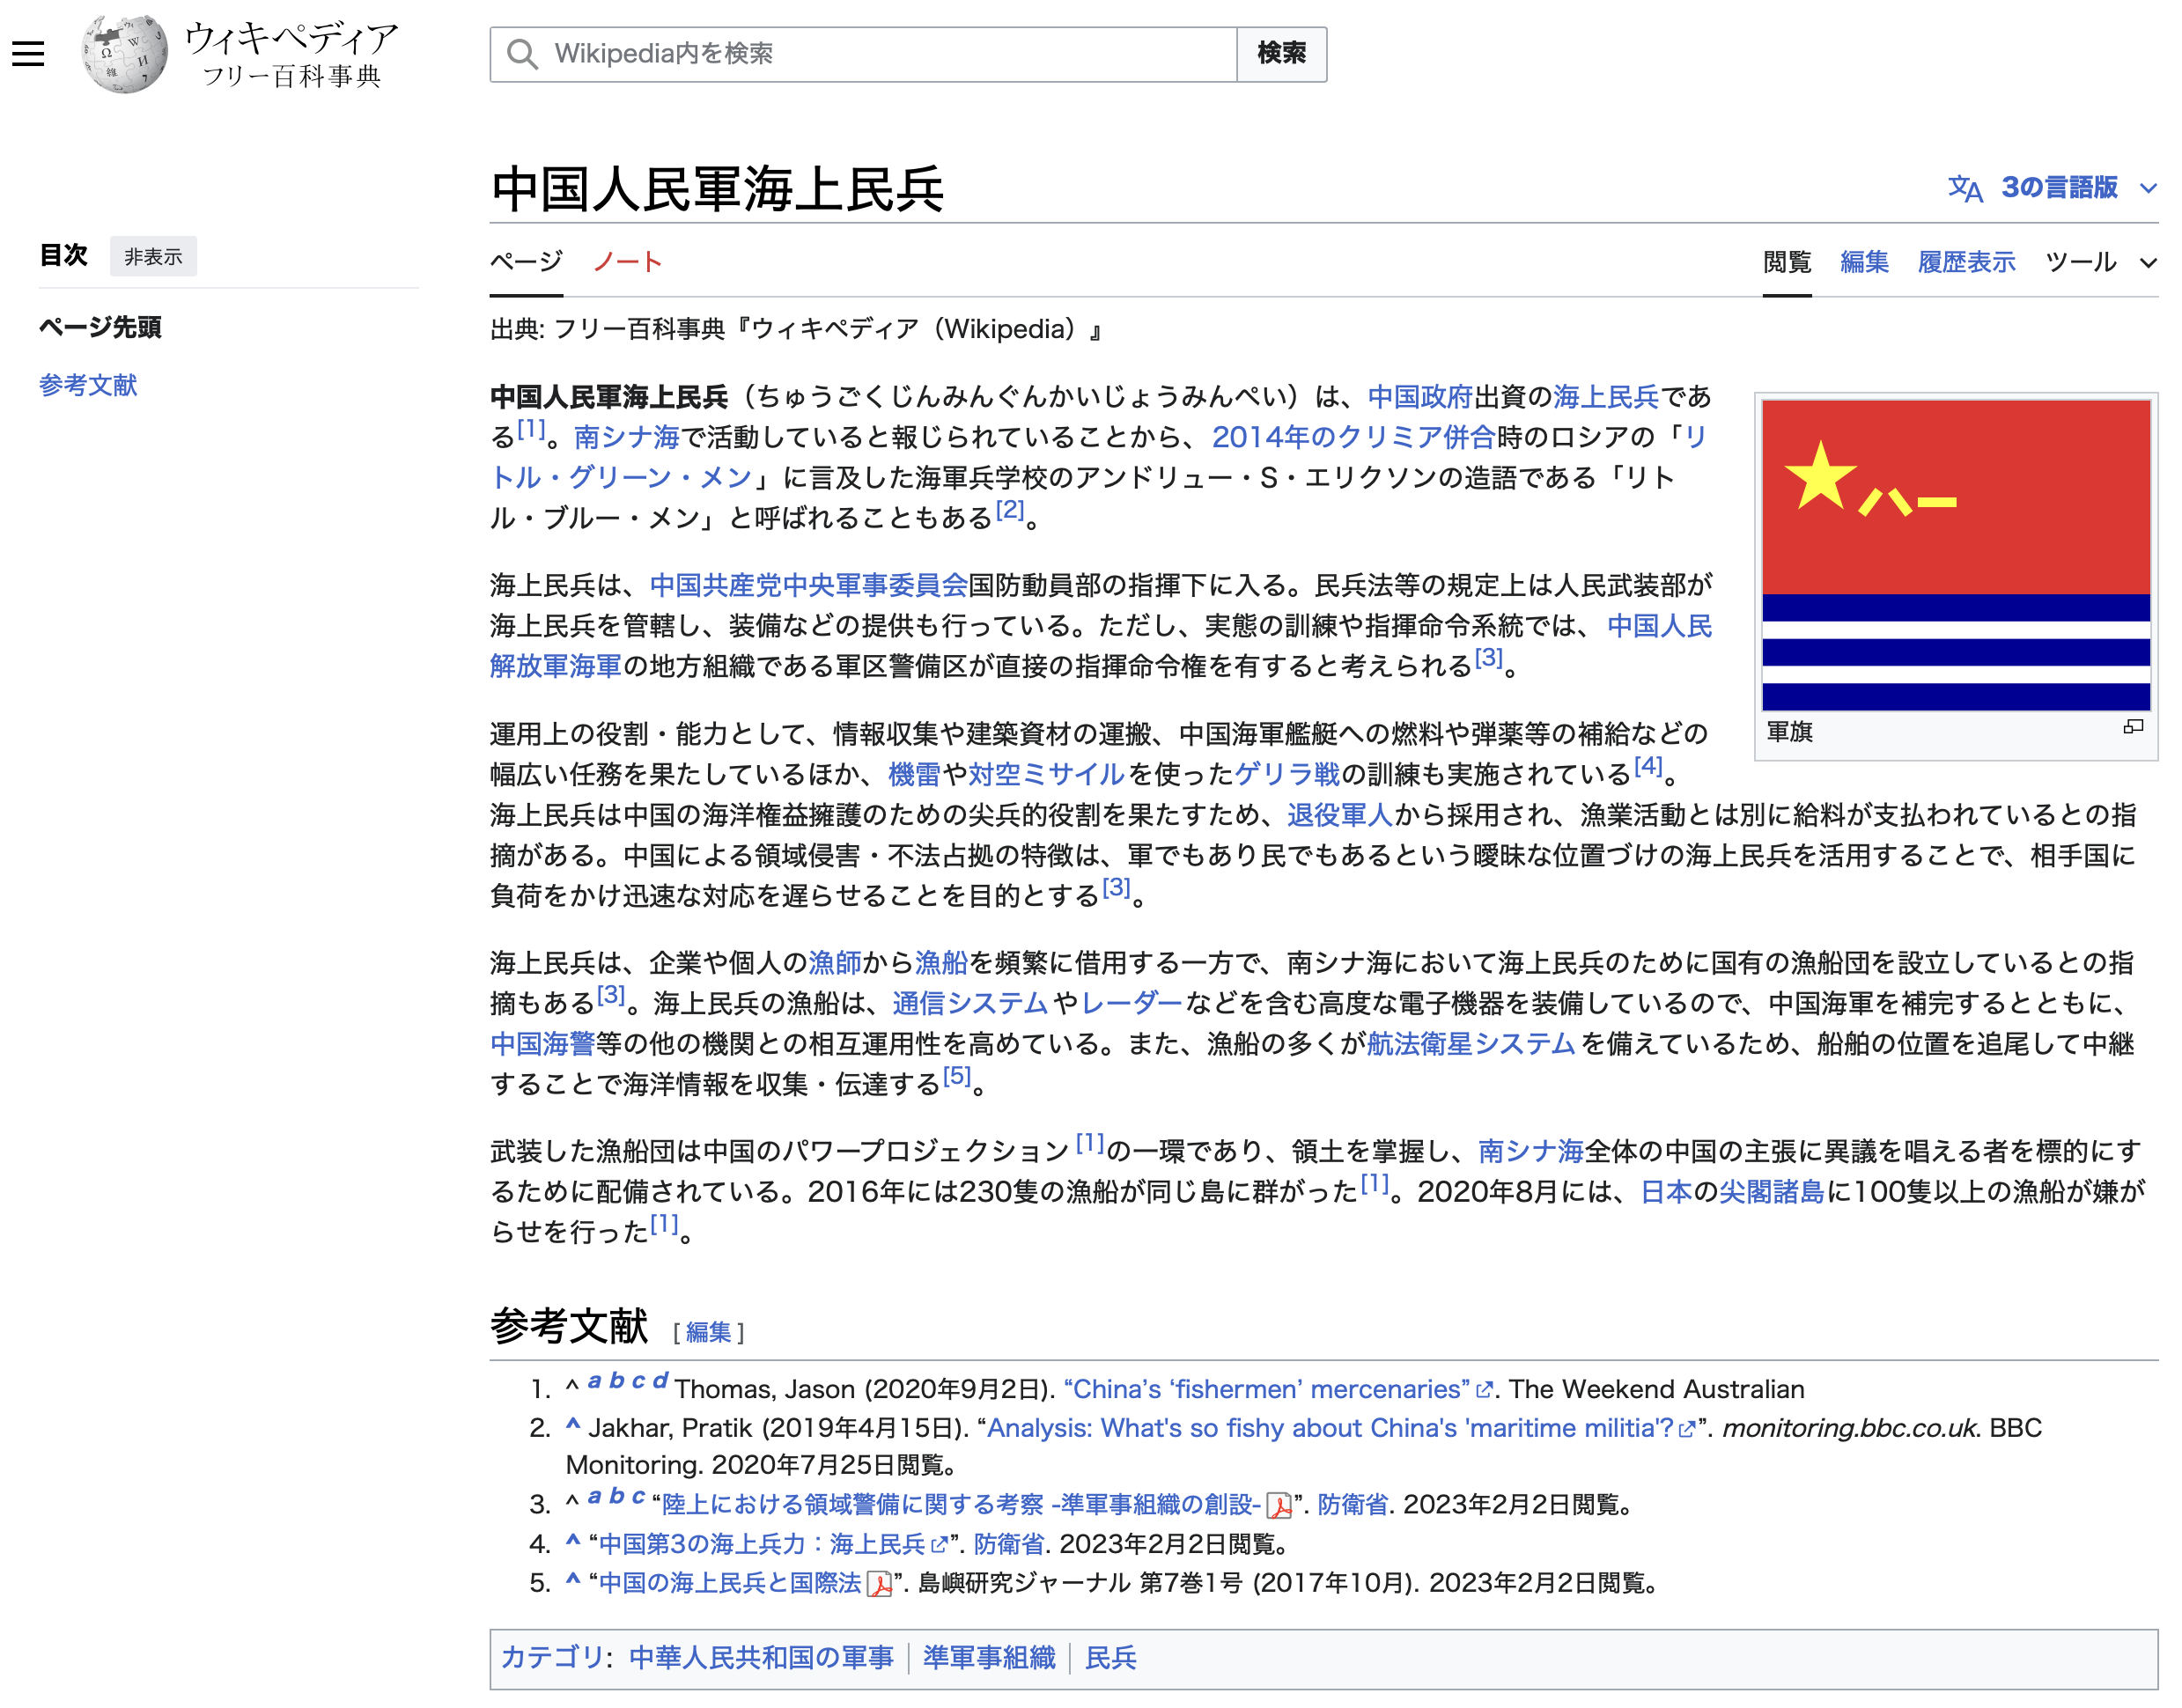Click backlink 'c' of reference 3
Viewport: 2182px width, 1708px height.
tap(638, 1497)
